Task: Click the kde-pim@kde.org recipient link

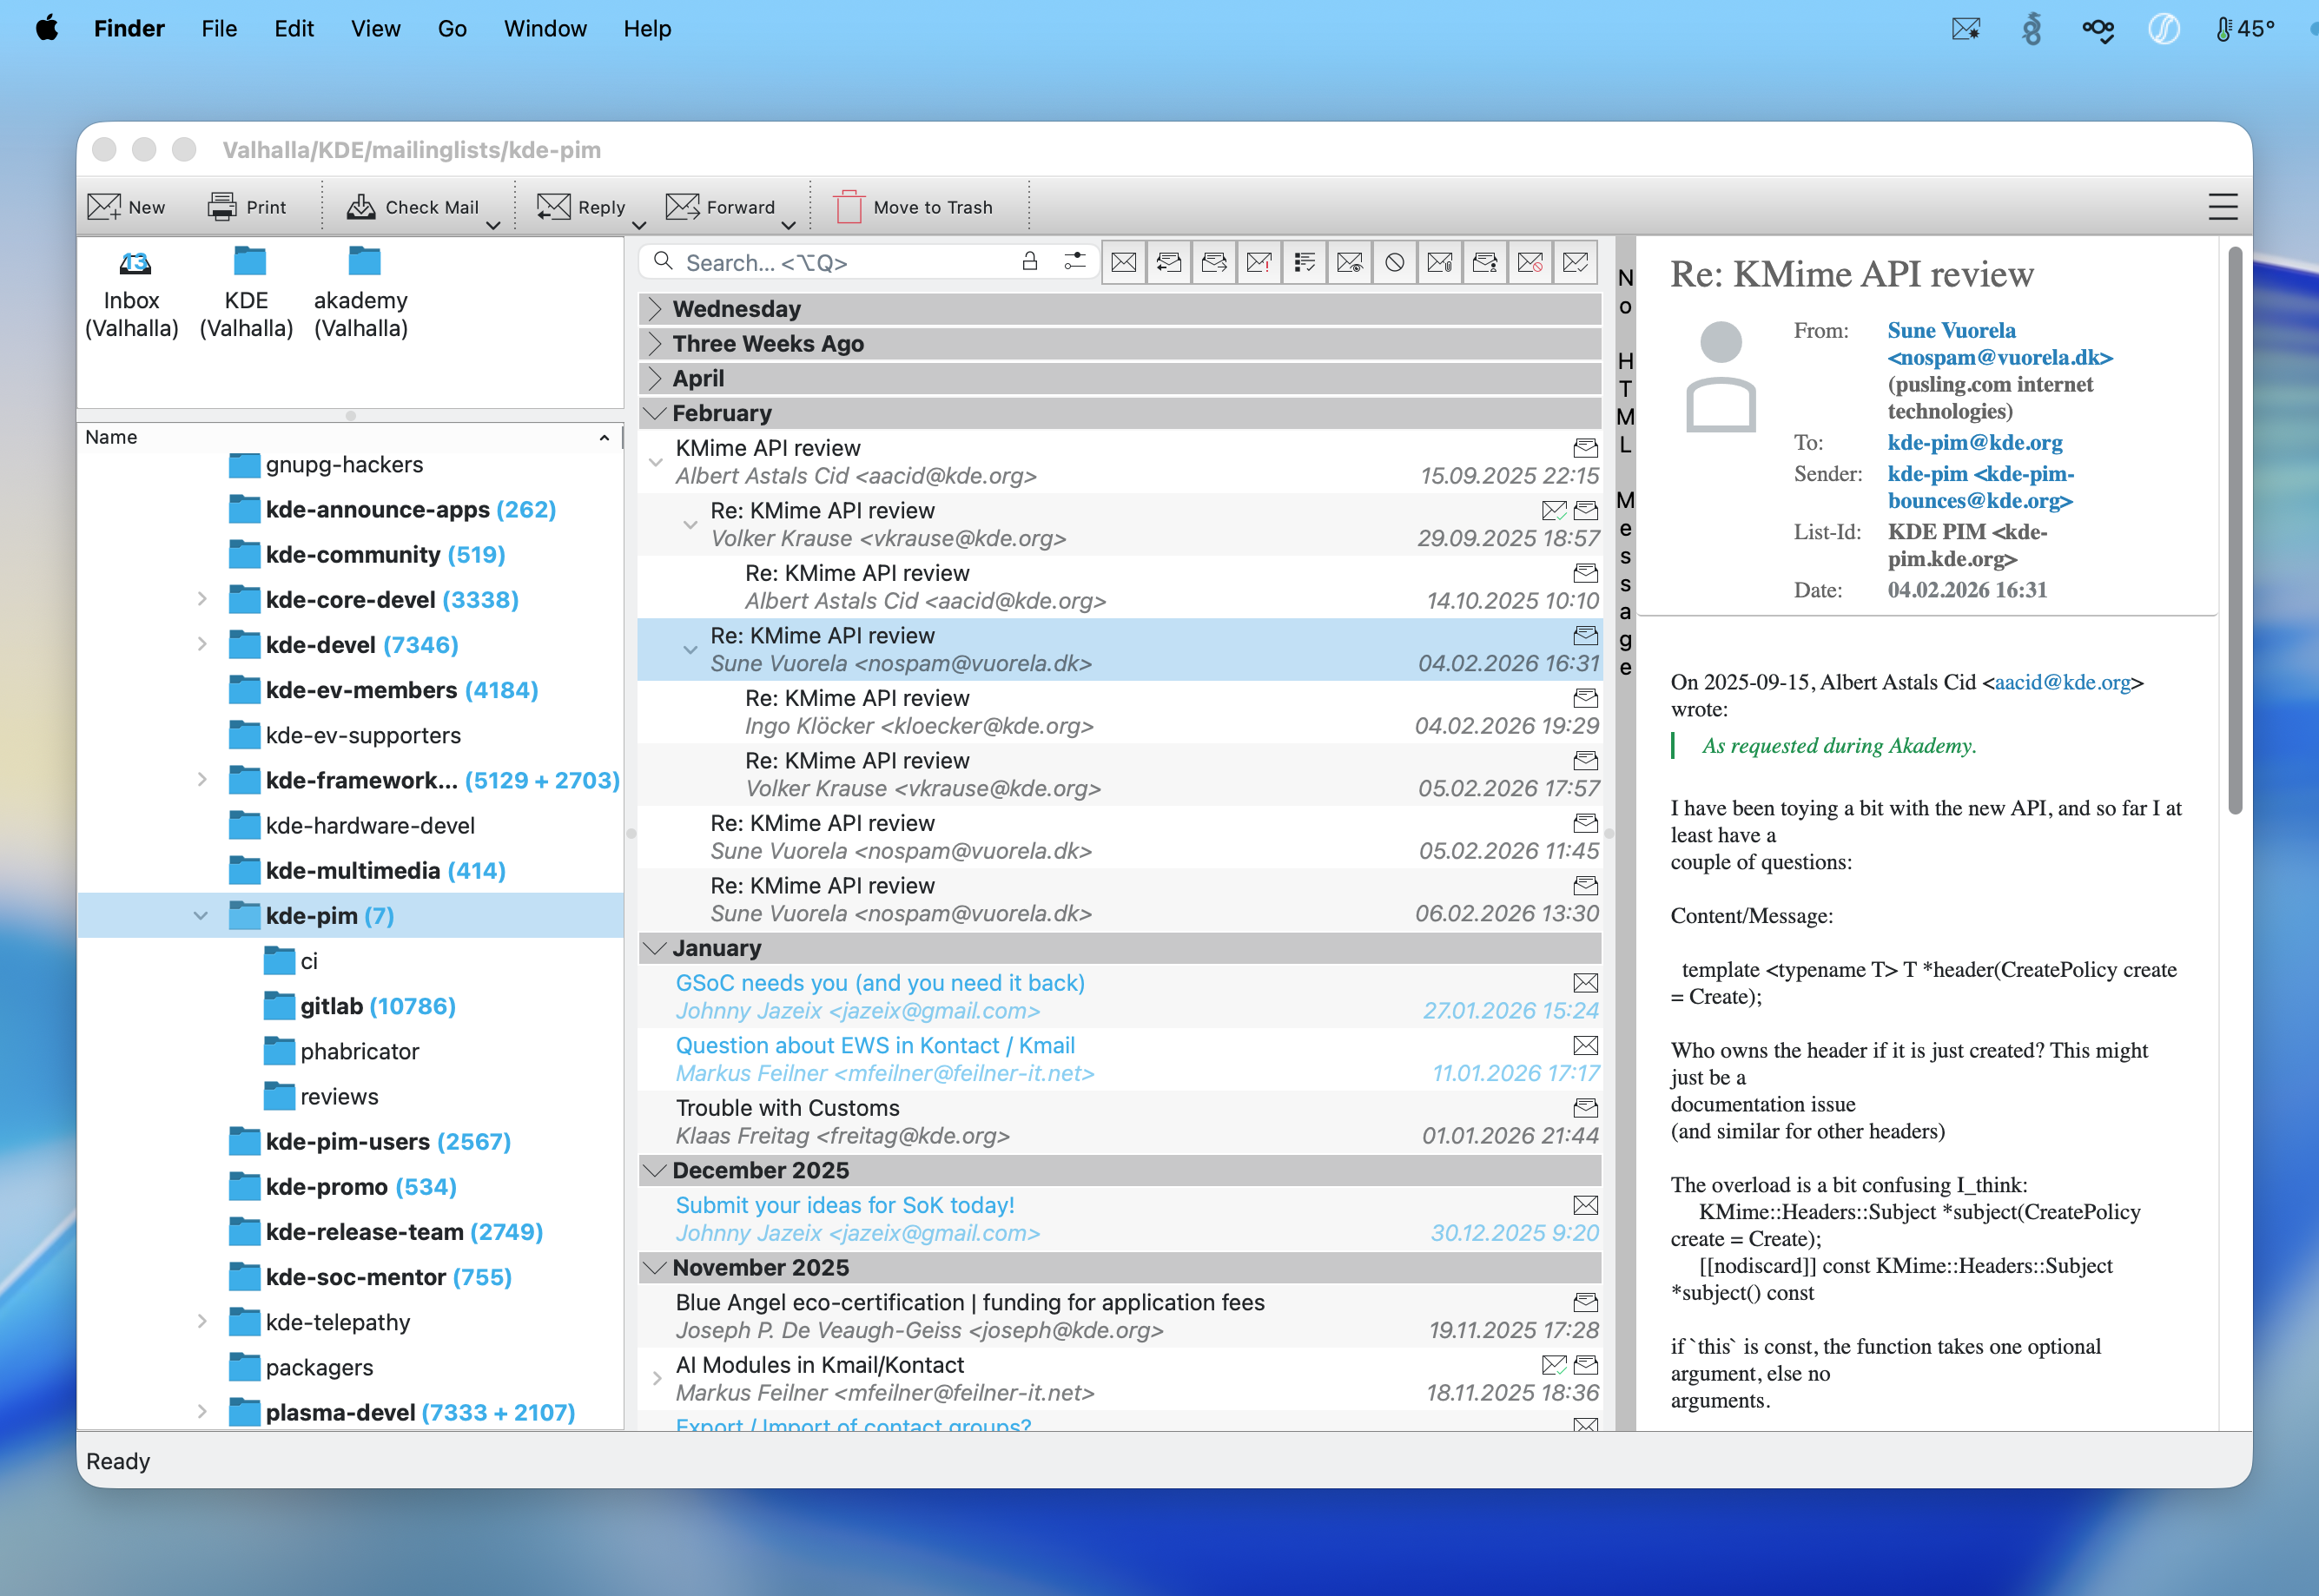Action: coord(1975,442)
